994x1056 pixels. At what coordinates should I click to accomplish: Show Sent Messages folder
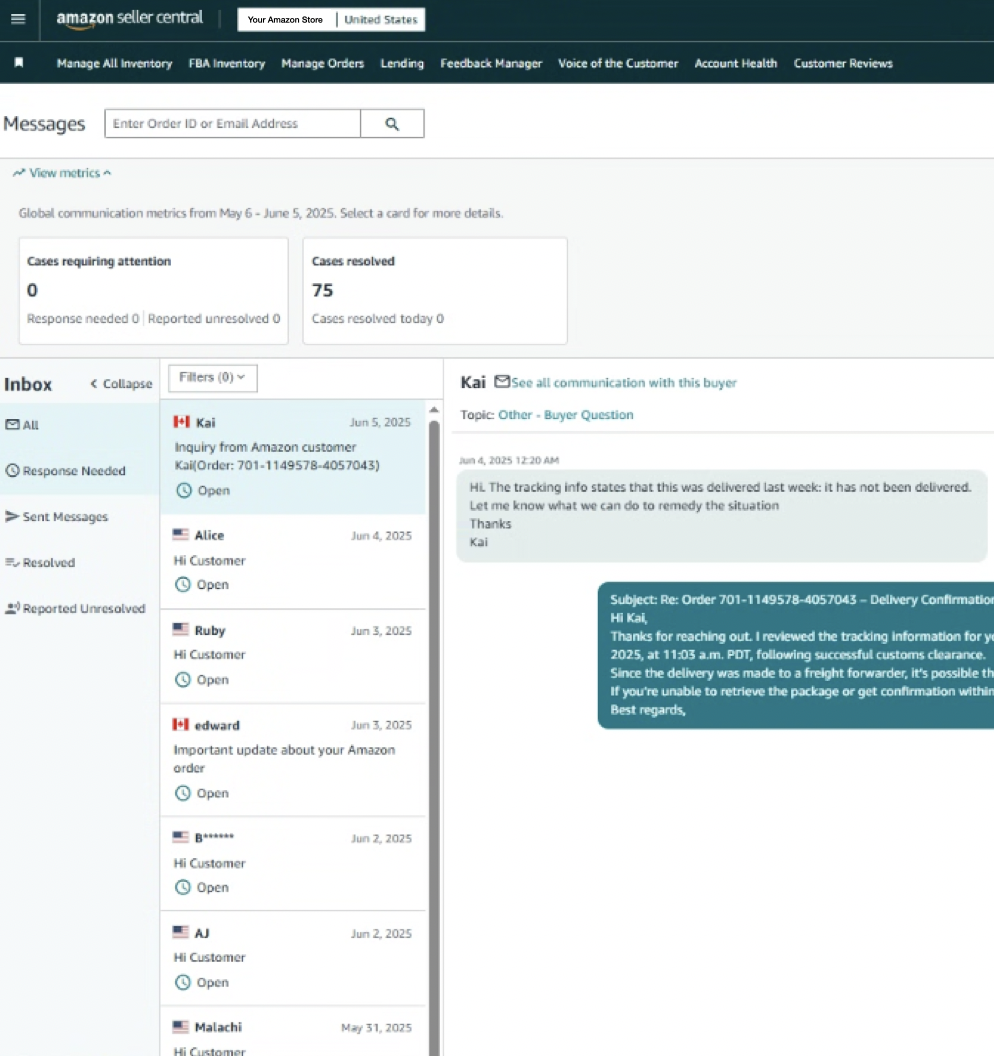[x=79, y=517]
